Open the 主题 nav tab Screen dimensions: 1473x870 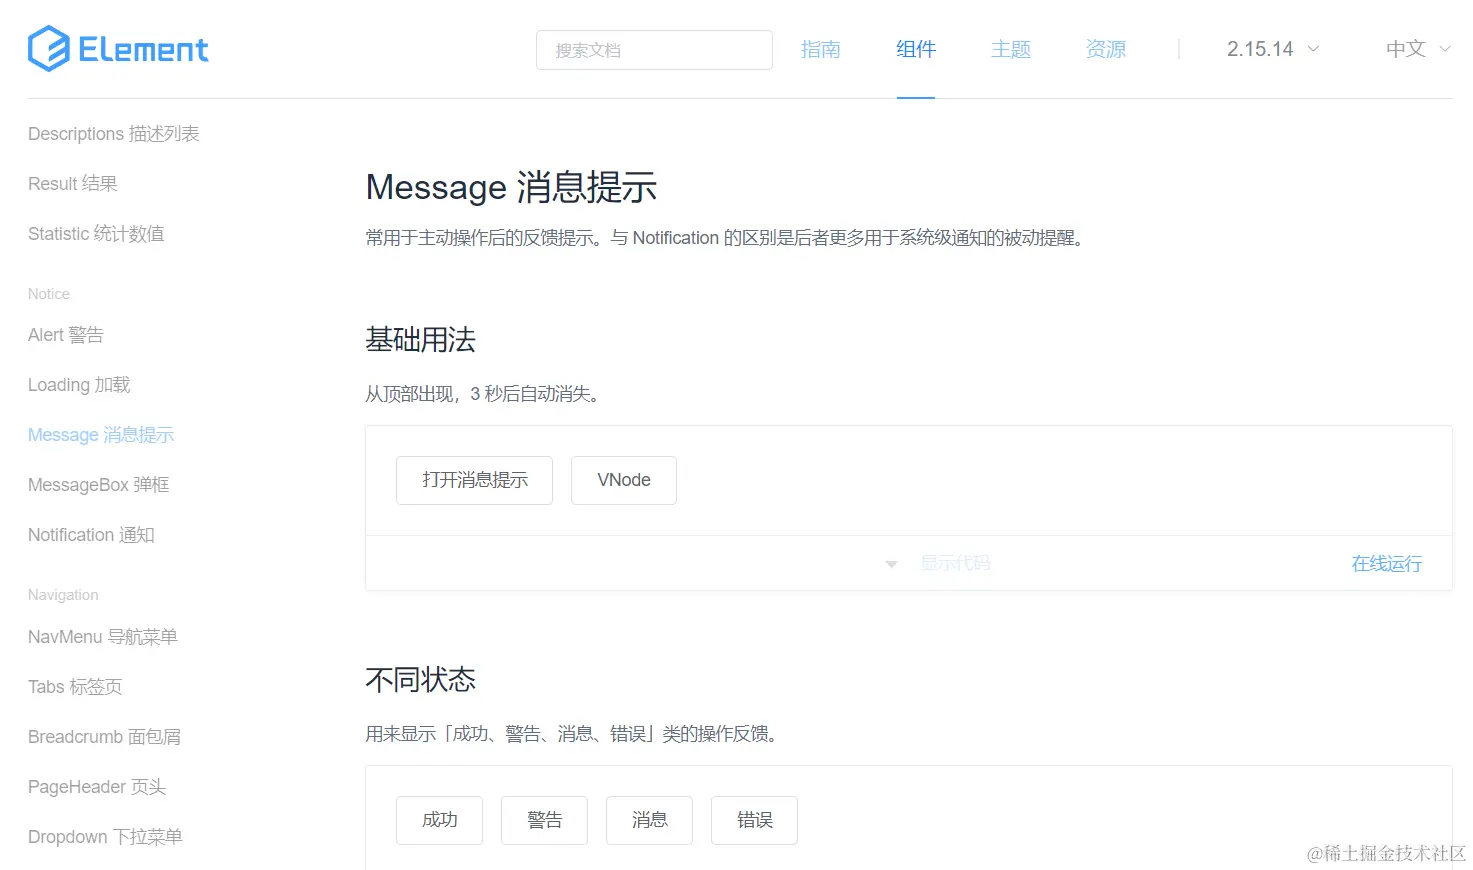click(x=1011, y=49)
